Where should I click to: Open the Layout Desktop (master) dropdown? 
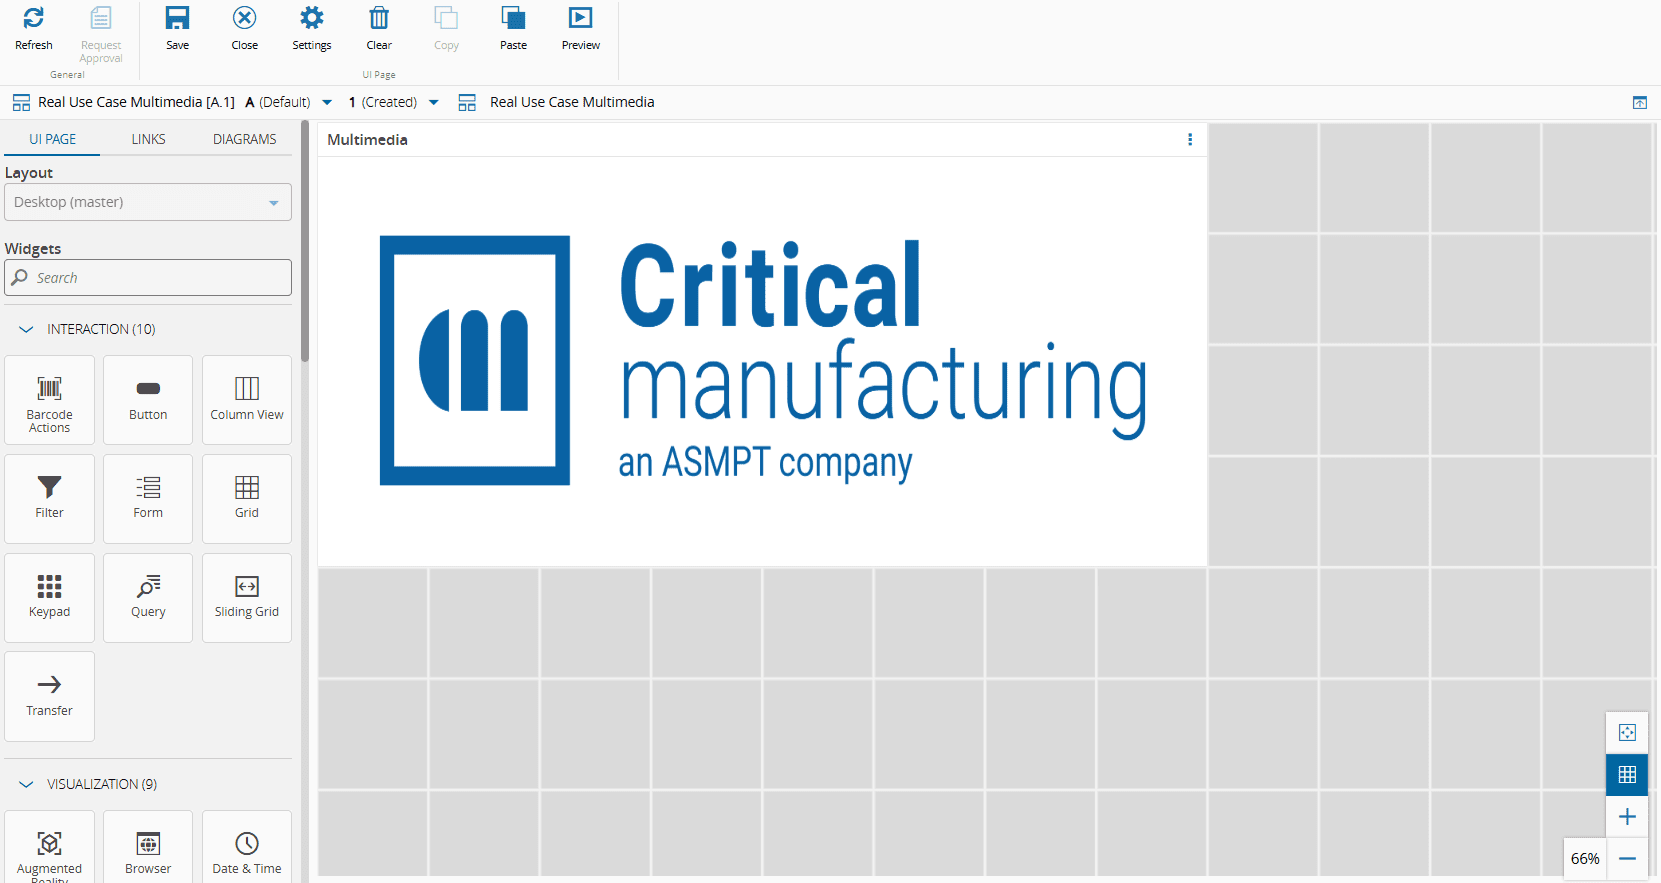pyautogui.click(x=148, y=202)
